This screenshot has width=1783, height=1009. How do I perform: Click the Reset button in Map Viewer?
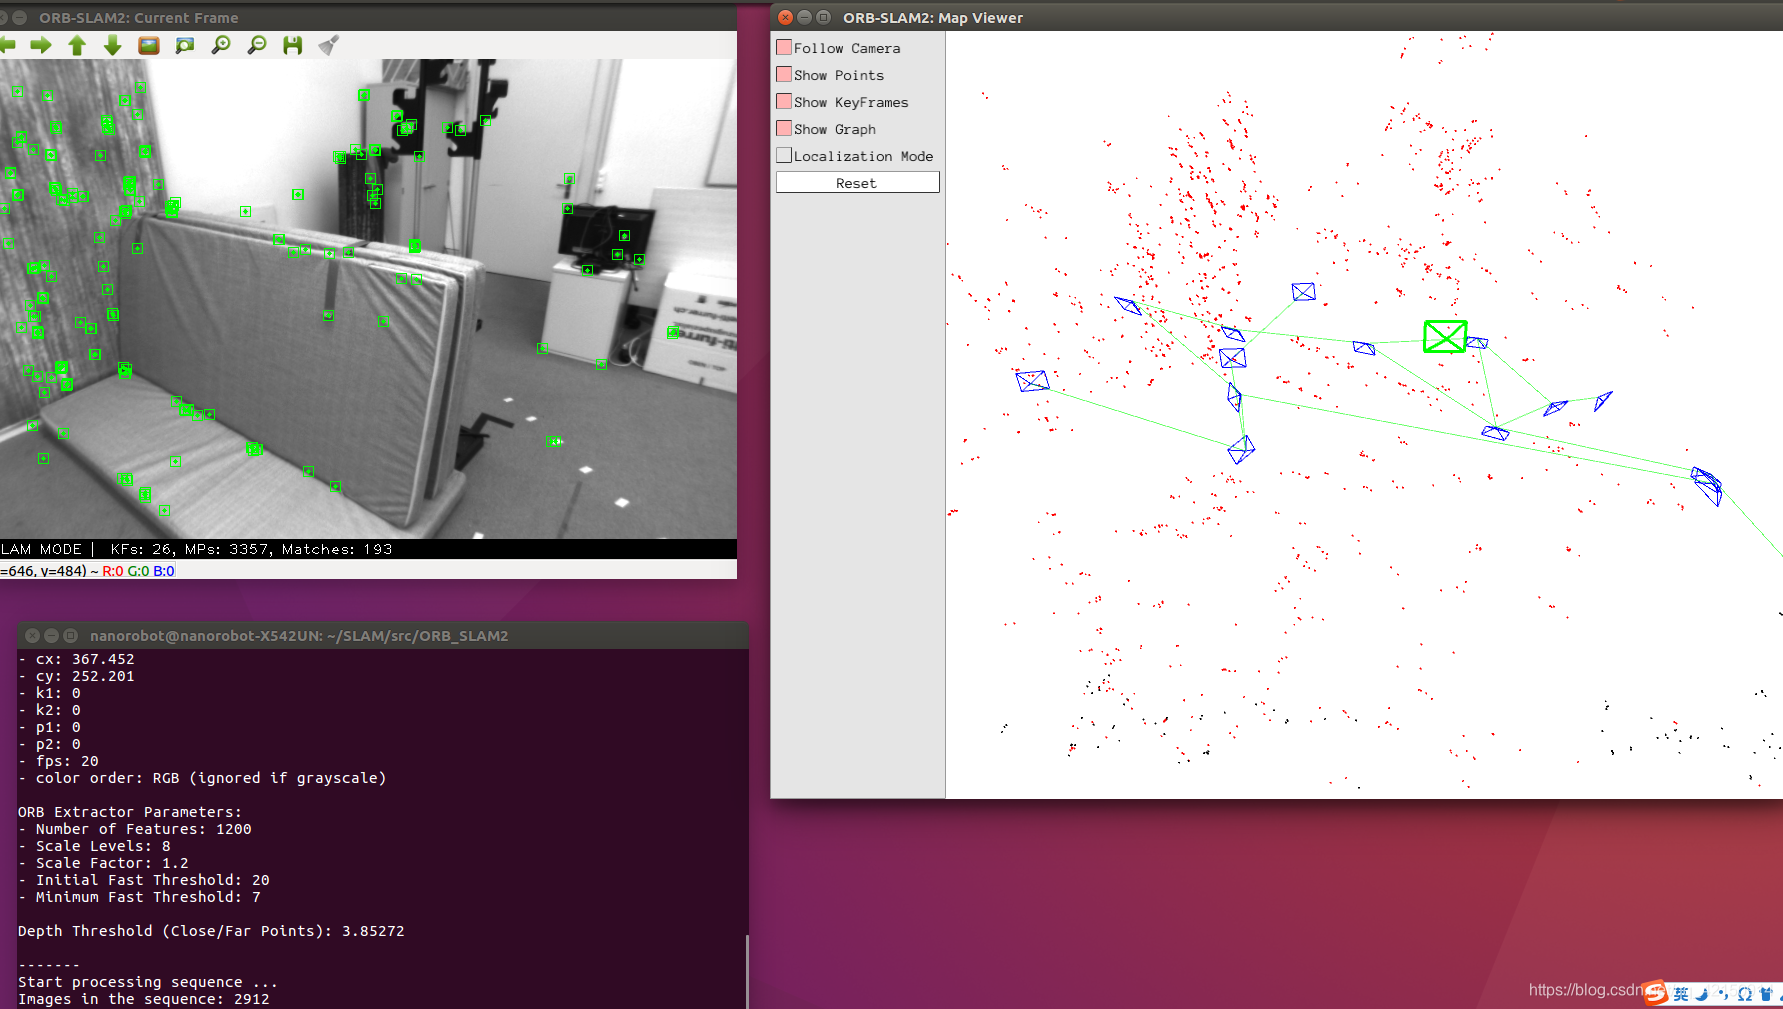pyautogui.click(x=858, y=182)
